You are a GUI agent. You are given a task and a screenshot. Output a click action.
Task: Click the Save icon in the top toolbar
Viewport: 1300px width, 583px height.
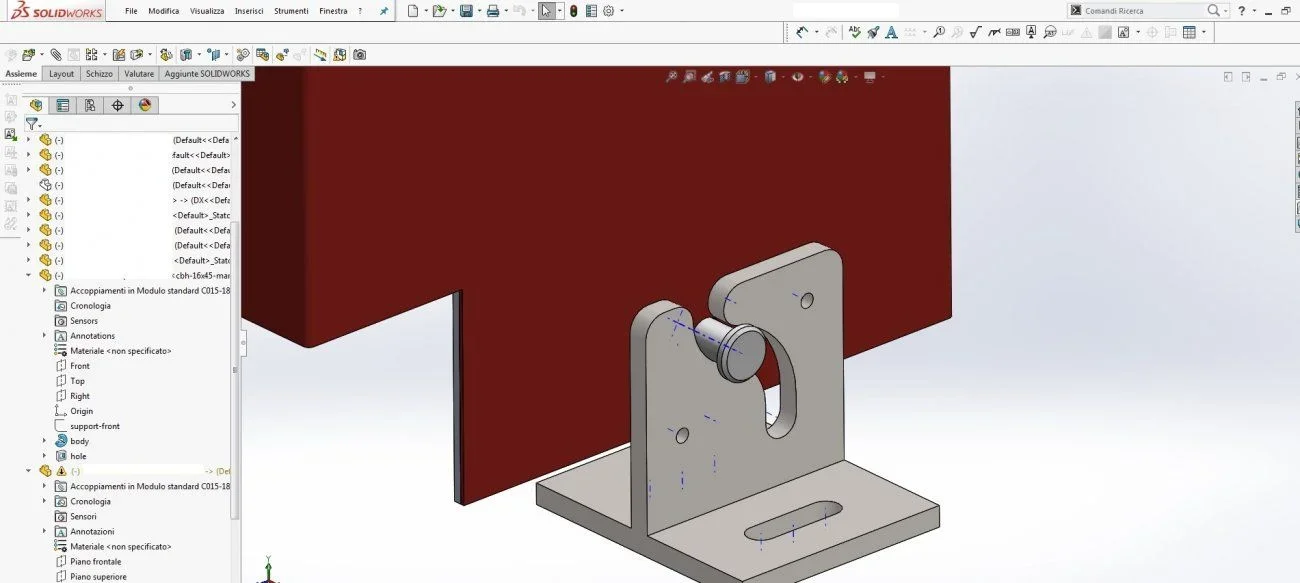(x=466, y=11)
